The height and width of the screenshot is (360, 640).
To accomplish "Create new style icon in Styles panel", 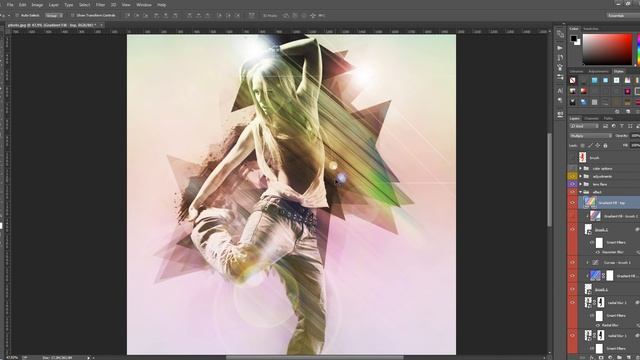I will [x=628, y=111].
